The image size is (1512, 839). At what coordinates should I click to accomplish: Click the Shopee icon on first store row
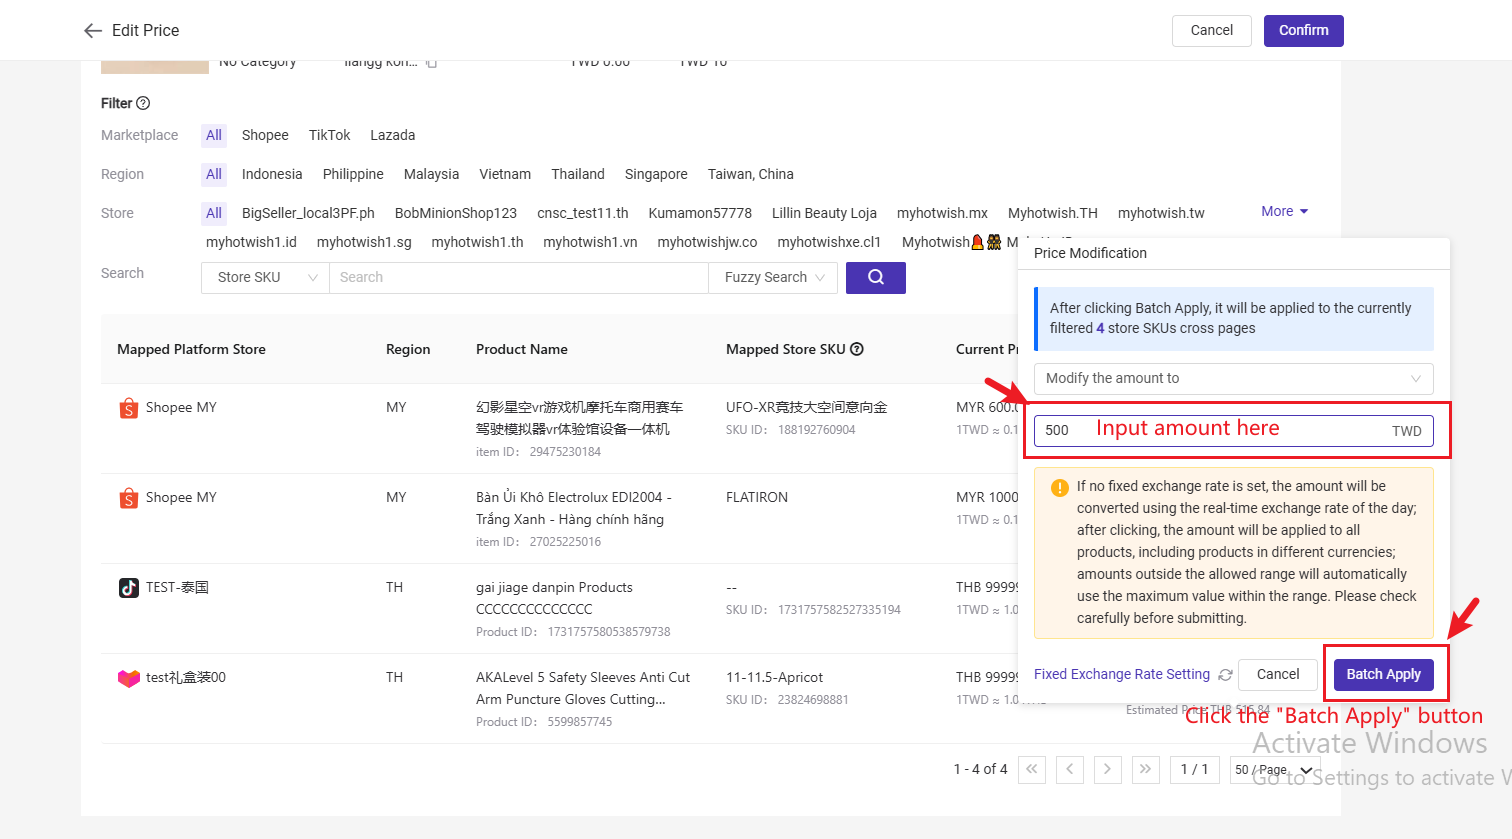[x=128, y=407]
